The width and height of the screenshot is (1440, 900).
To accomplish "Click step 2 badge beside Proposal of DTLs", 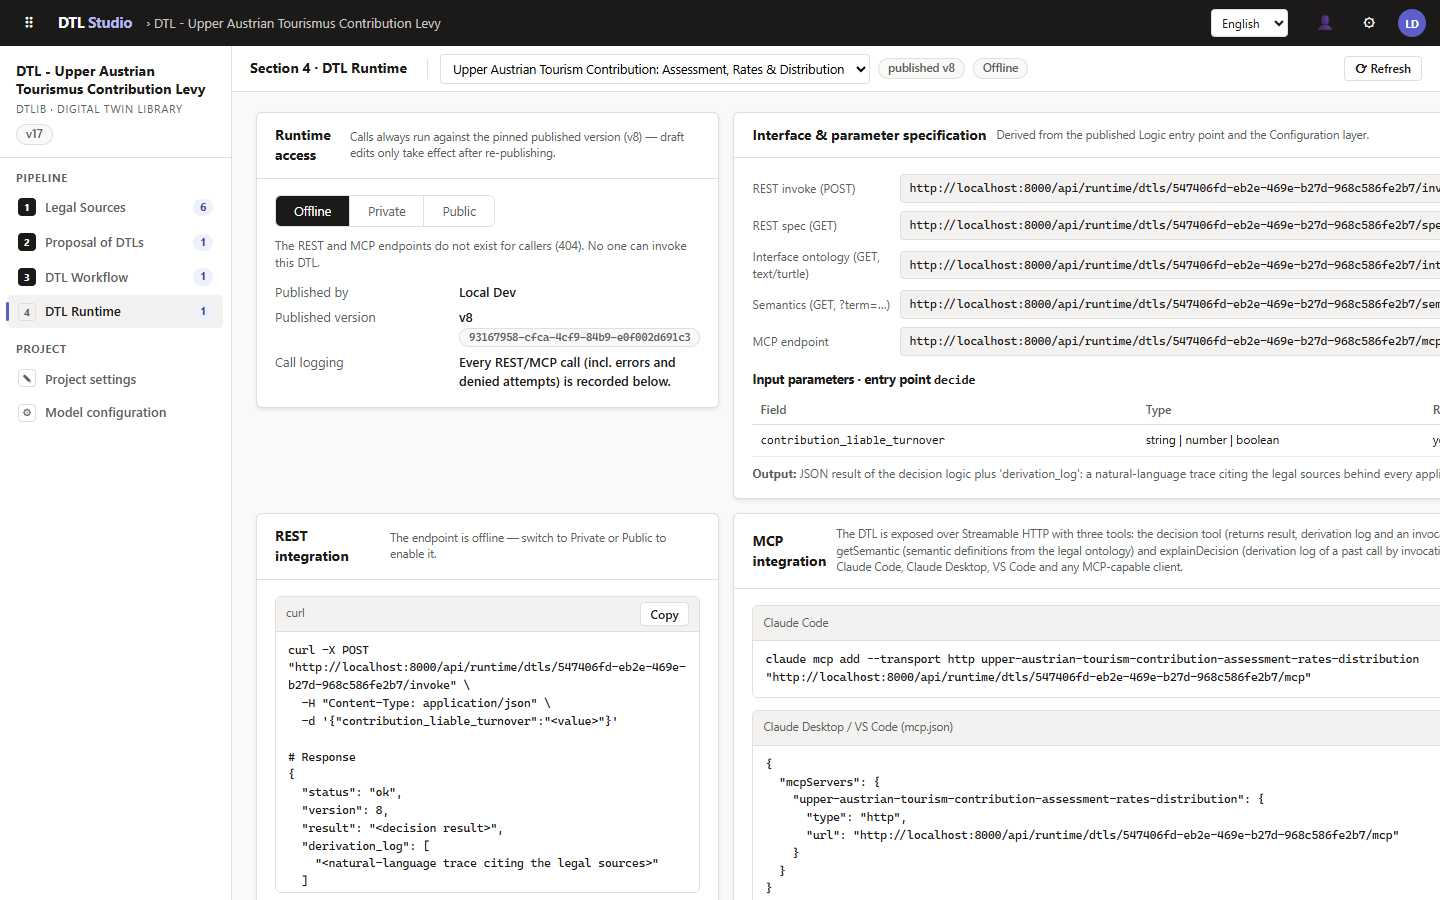I will [x=27, y=242].
